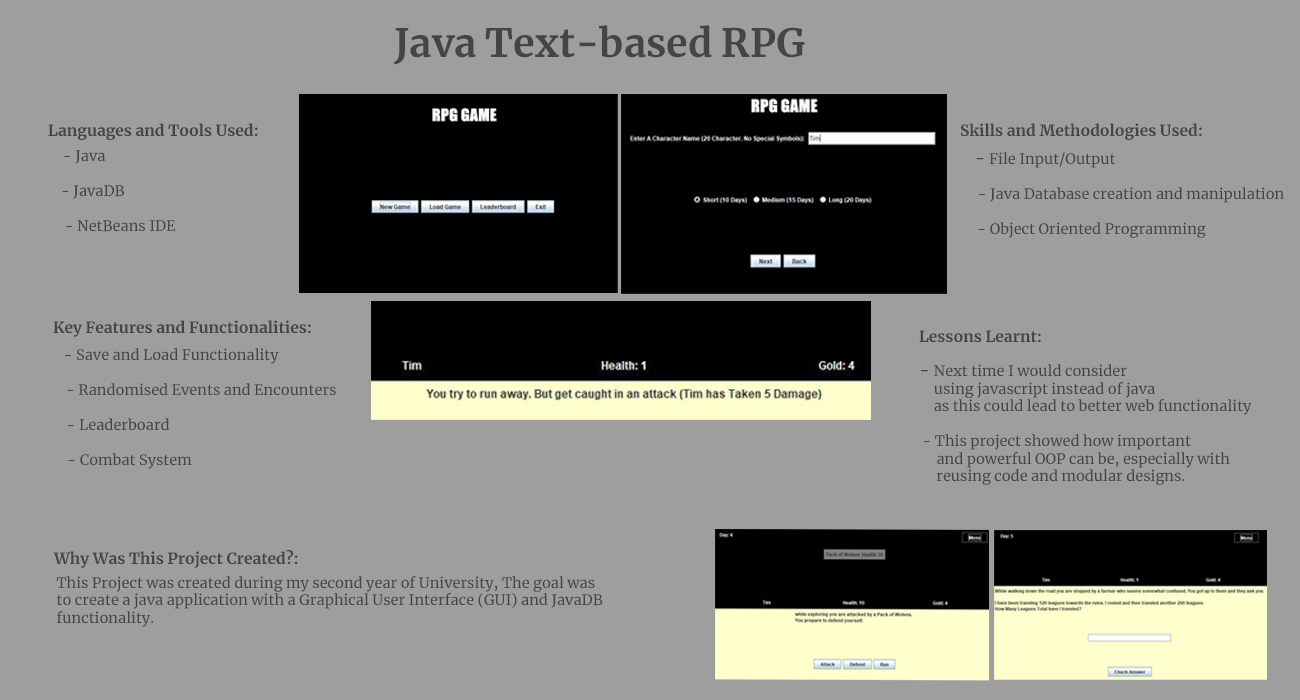Click the Java Text-based RPG title
Screen dimensions: 1300x700
tap(599, 44)
